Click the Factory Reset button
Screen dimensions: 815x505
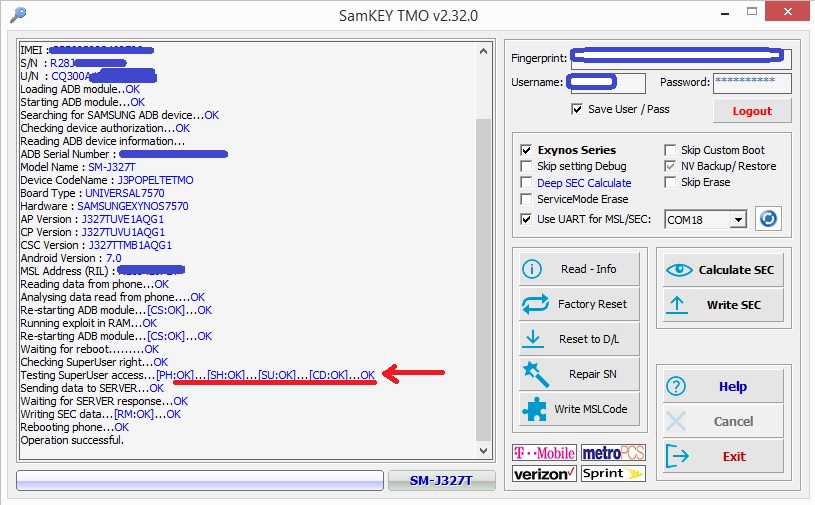[579, 304]
